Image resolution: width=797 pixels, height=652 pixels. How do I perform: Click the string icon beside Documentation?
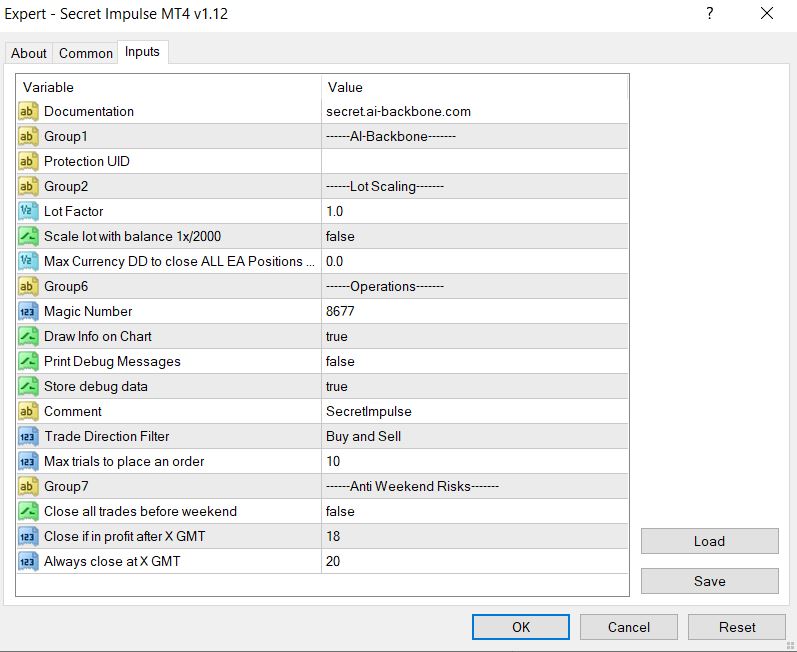pos(28,111)
